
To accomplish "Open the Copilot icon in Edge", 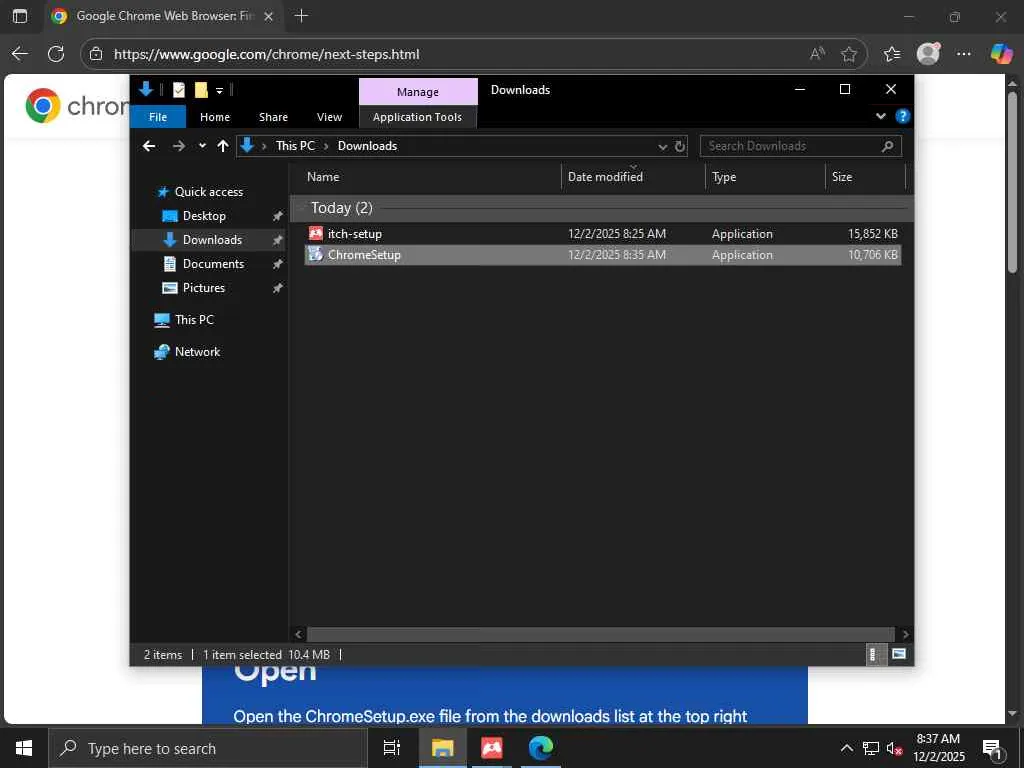I will 1001,54.
